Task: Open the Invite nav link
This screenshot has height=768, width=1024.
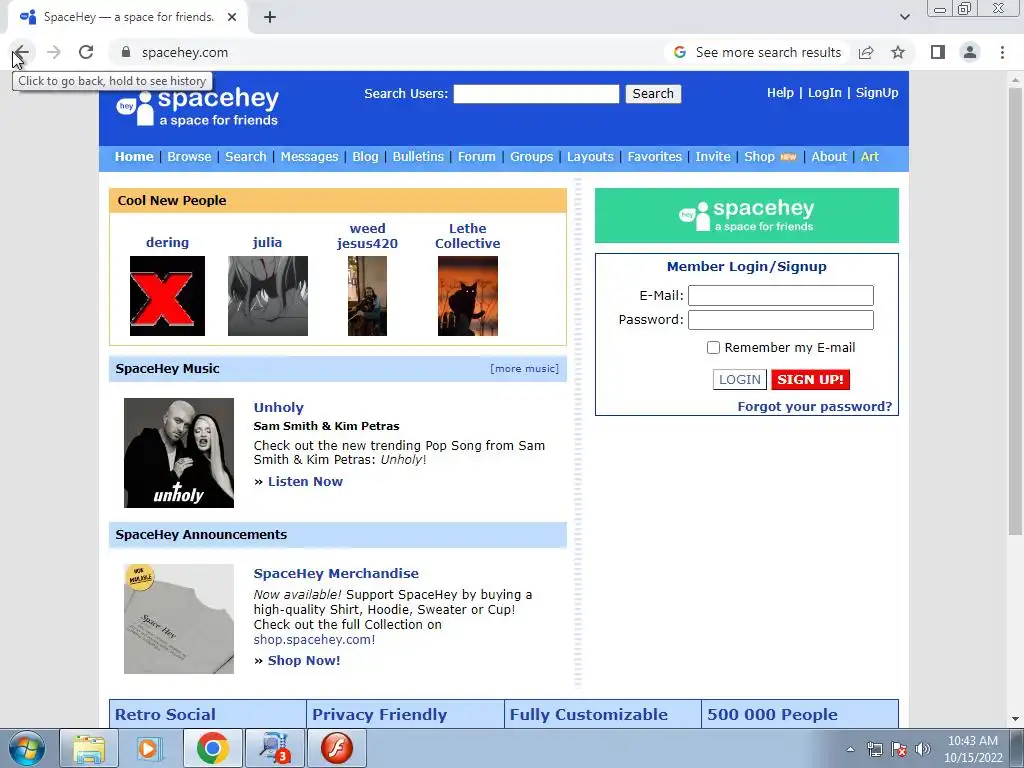Action: (713, 157)
